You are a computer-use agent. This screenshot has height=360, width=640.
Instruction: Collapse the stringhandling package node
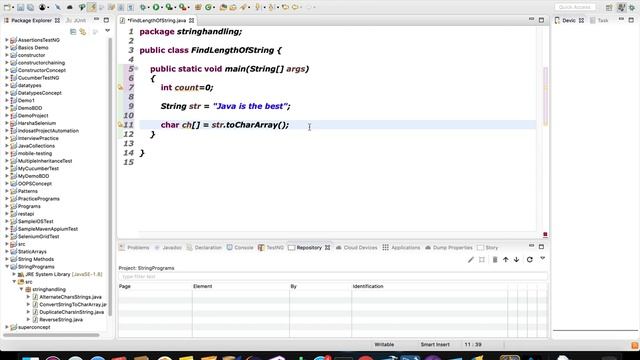pyautogui.click(x=22, y=289)
